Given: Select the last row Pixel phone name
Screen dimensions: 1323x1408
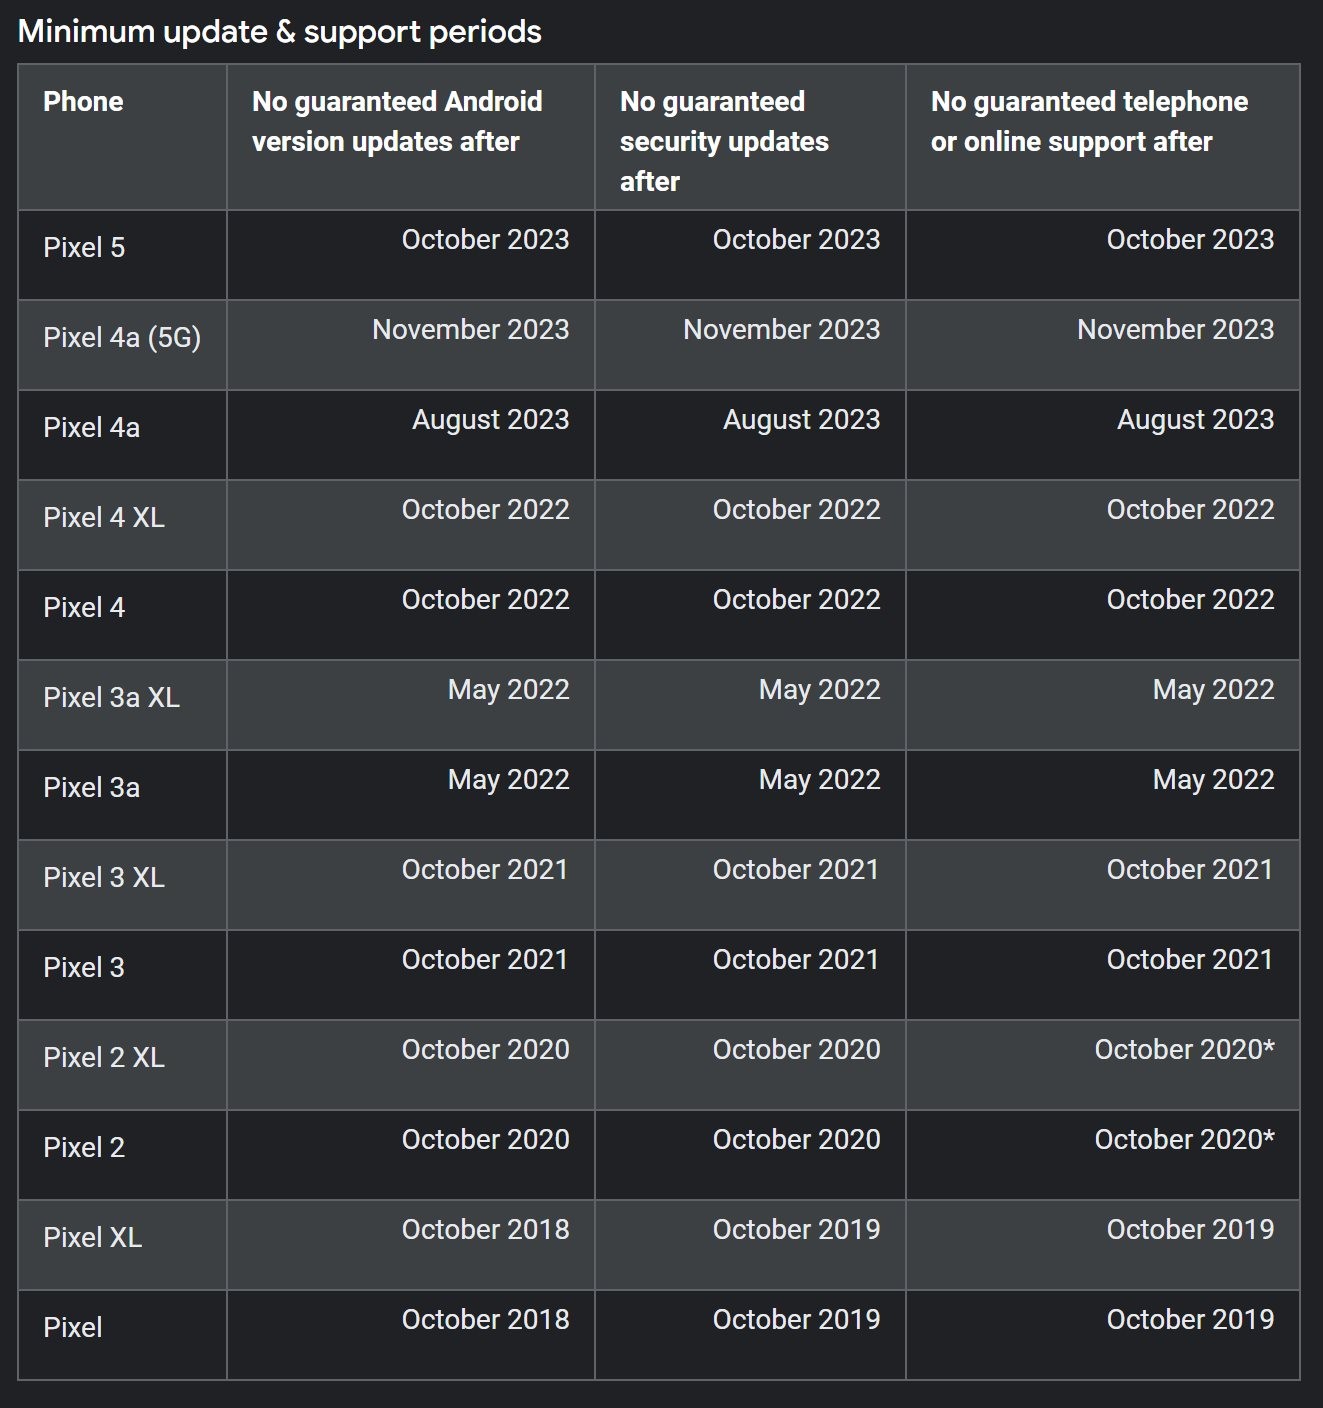Looking at the screenshot, I should 73,1328.
